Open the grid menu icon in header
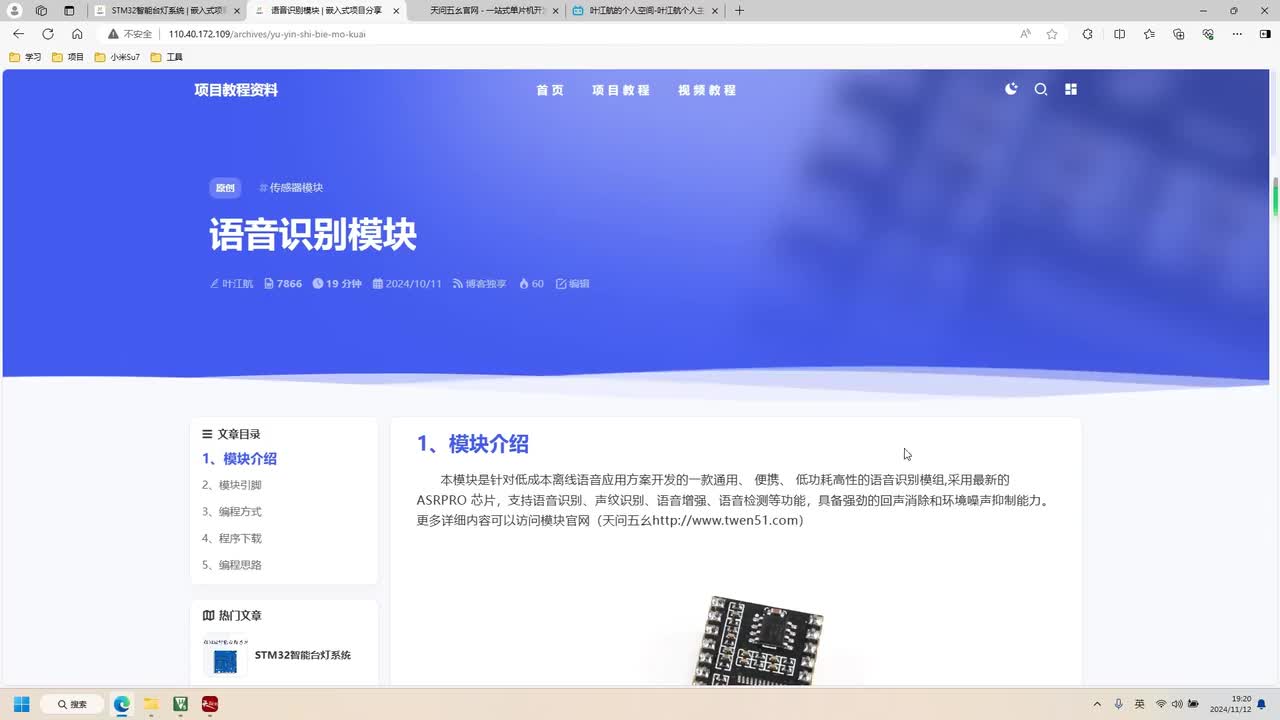 click(x=1071, y=89)
